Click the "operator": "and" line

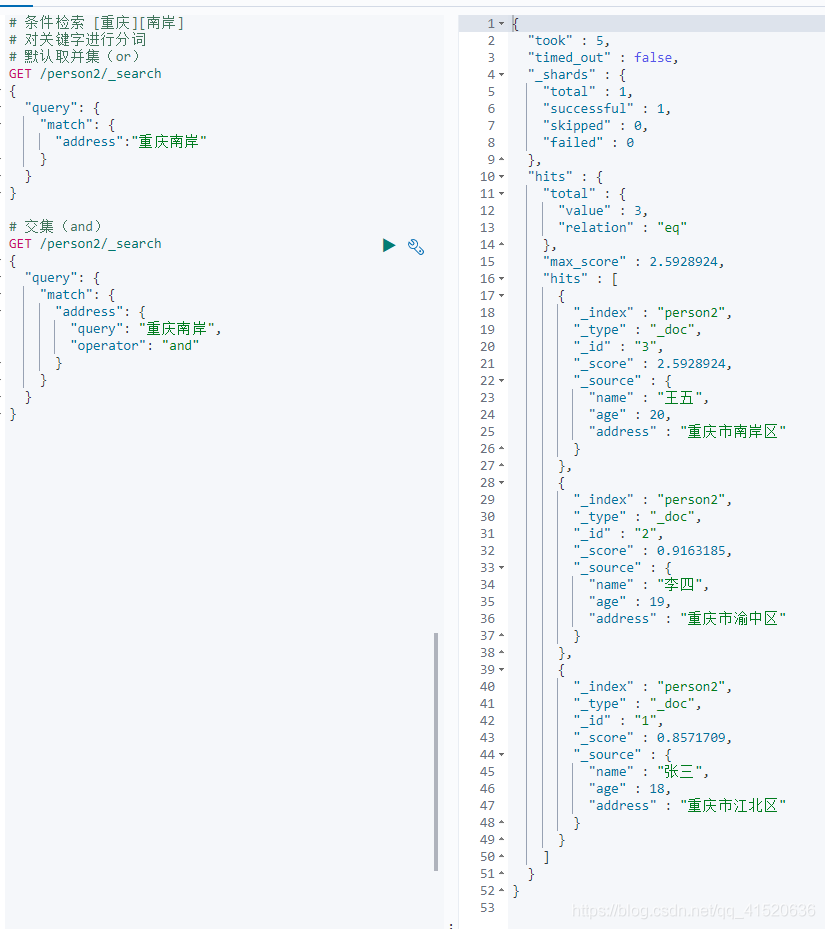pyautogui.click(x=135, y=345)
